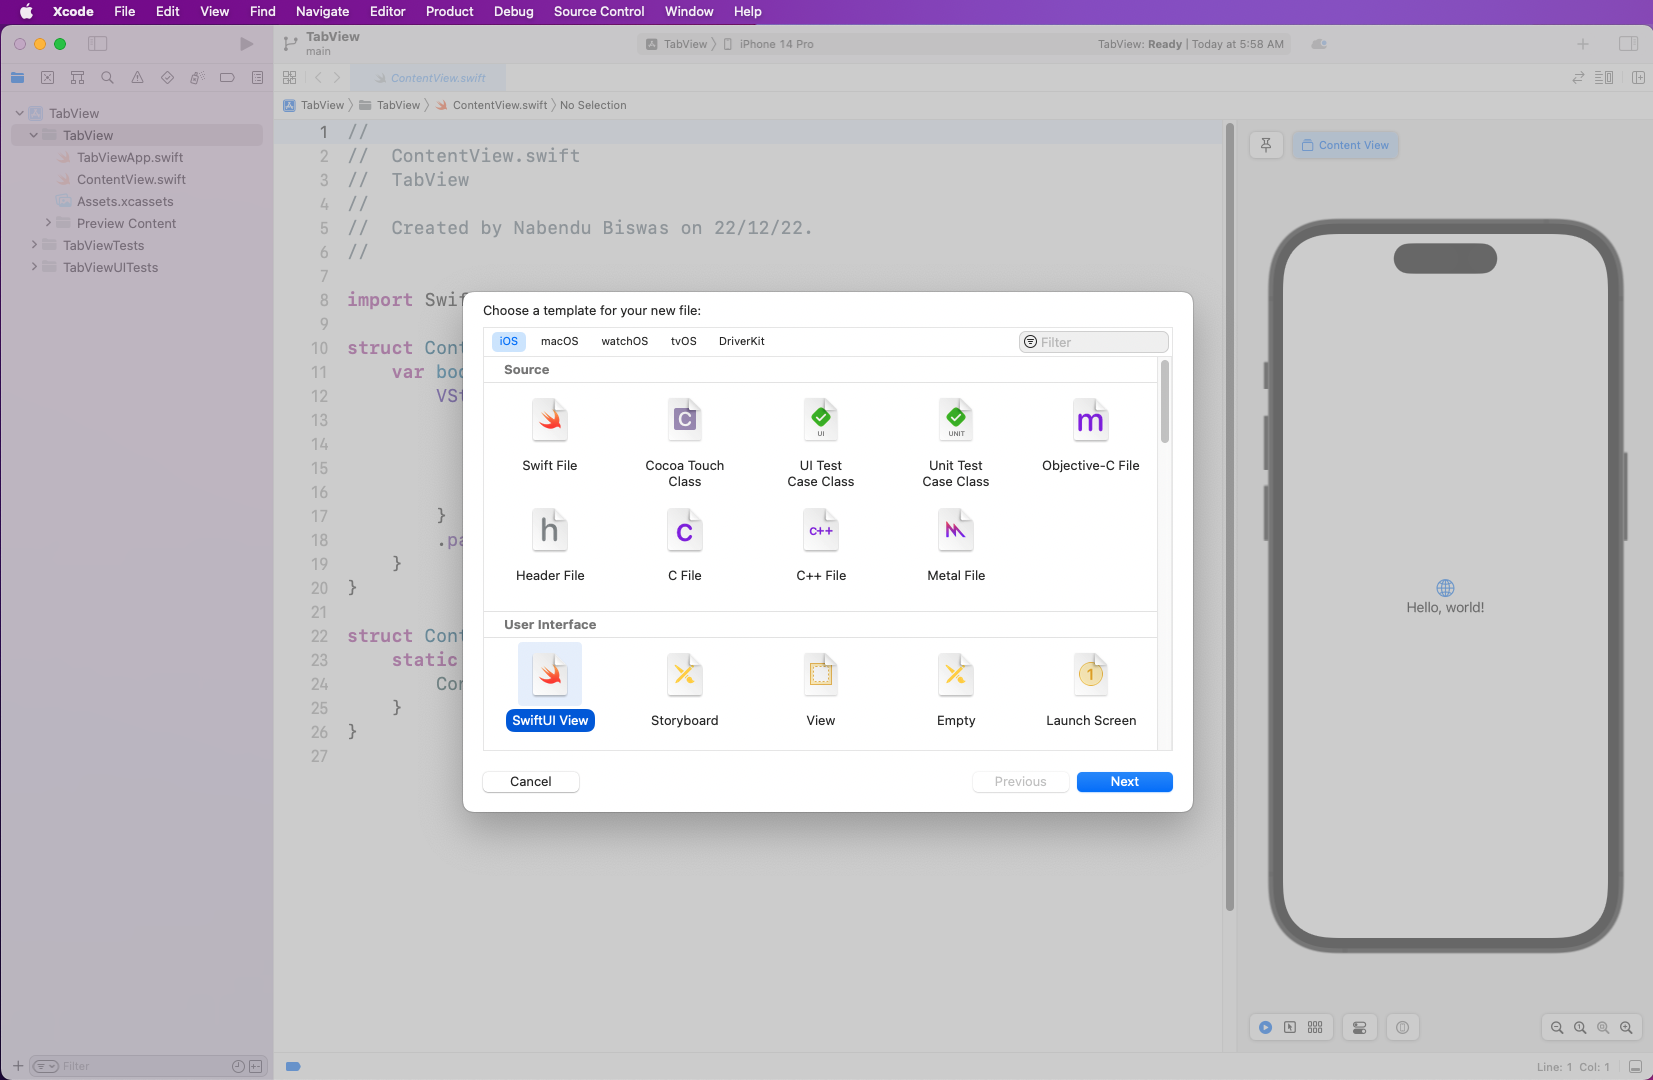Open the File menu
This screenshot has width=1653, height=1080.
(x=125, y=12)
